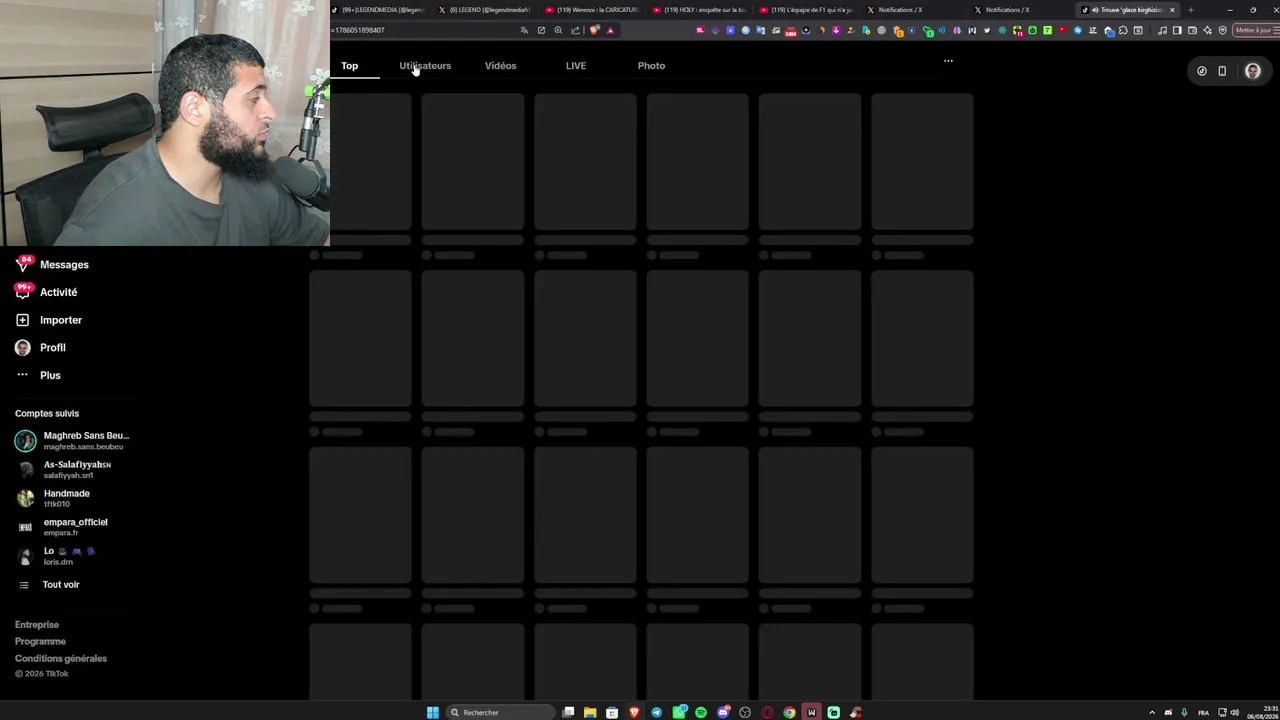Switch to the Utilisateurs tab
The image size is (1280, 720).
(x=425, y=66)
